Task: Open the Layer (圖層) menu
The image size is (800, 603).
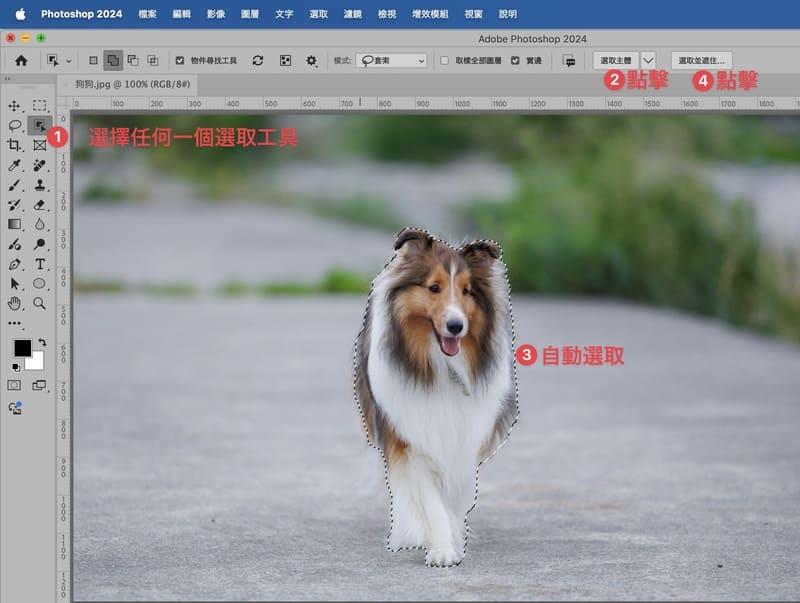Action: coord(249,14)
